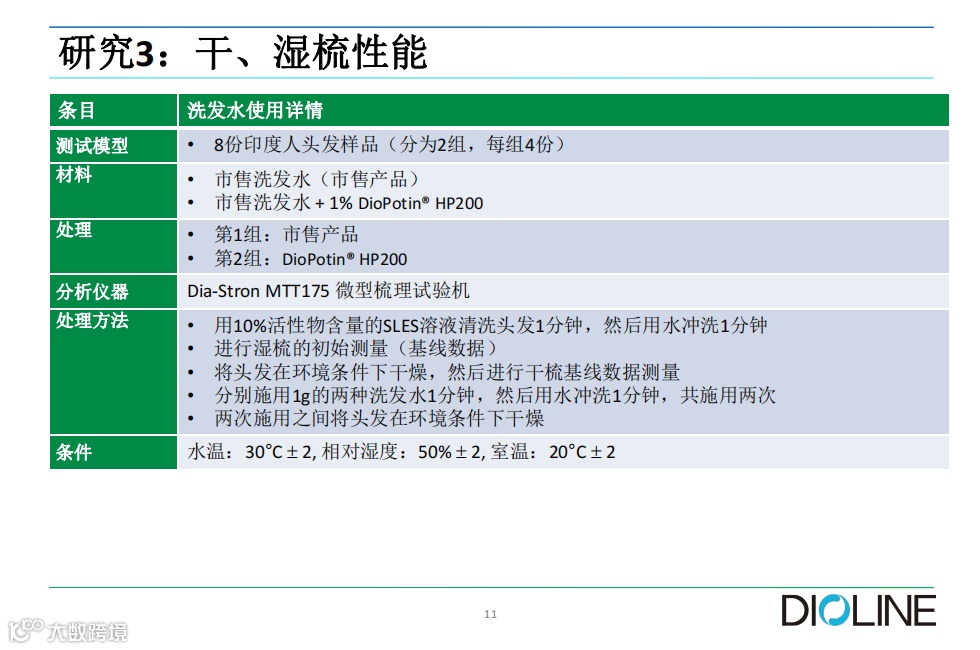Click the 测试模型 row label
This screenshot has width=980, height=650.
click(x=92, y=146)
